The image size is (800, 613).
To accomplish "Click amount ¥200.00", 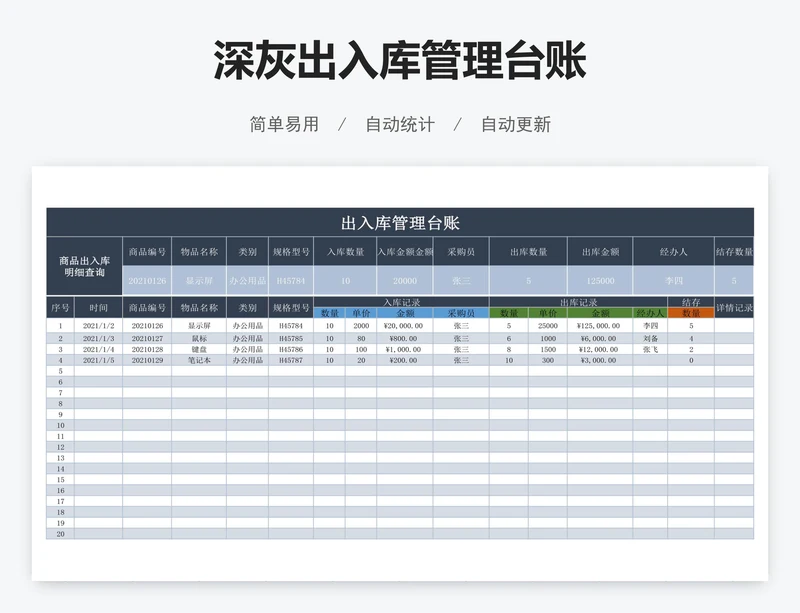I will [403, 360].
